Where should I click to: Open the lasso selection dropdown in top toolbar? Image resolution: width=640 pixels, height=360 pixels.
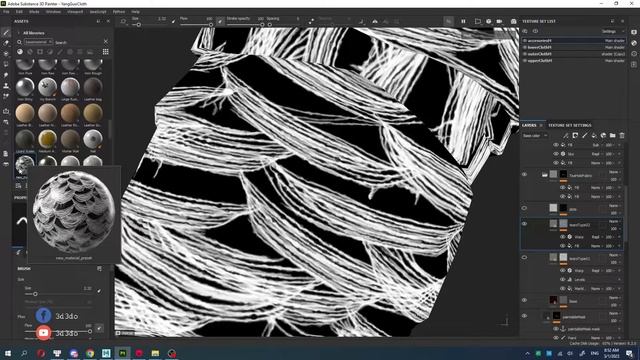click(123, 21)
